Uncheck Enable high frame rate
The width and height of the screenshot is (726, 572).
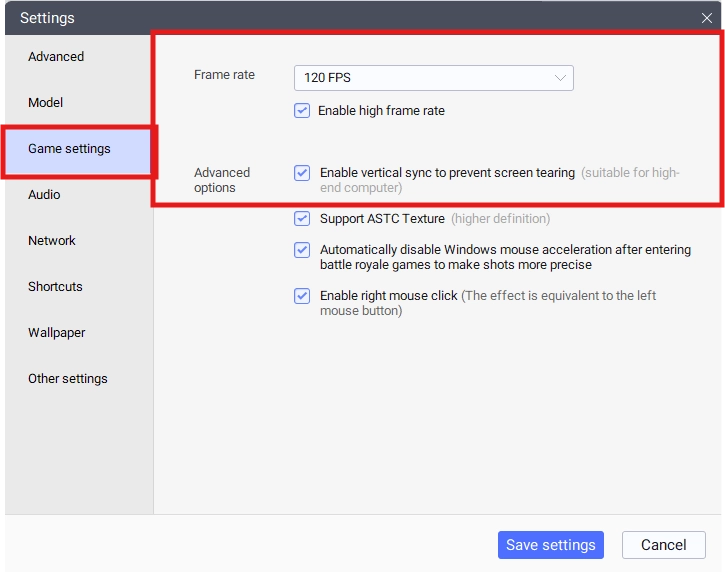pos(302,111)
